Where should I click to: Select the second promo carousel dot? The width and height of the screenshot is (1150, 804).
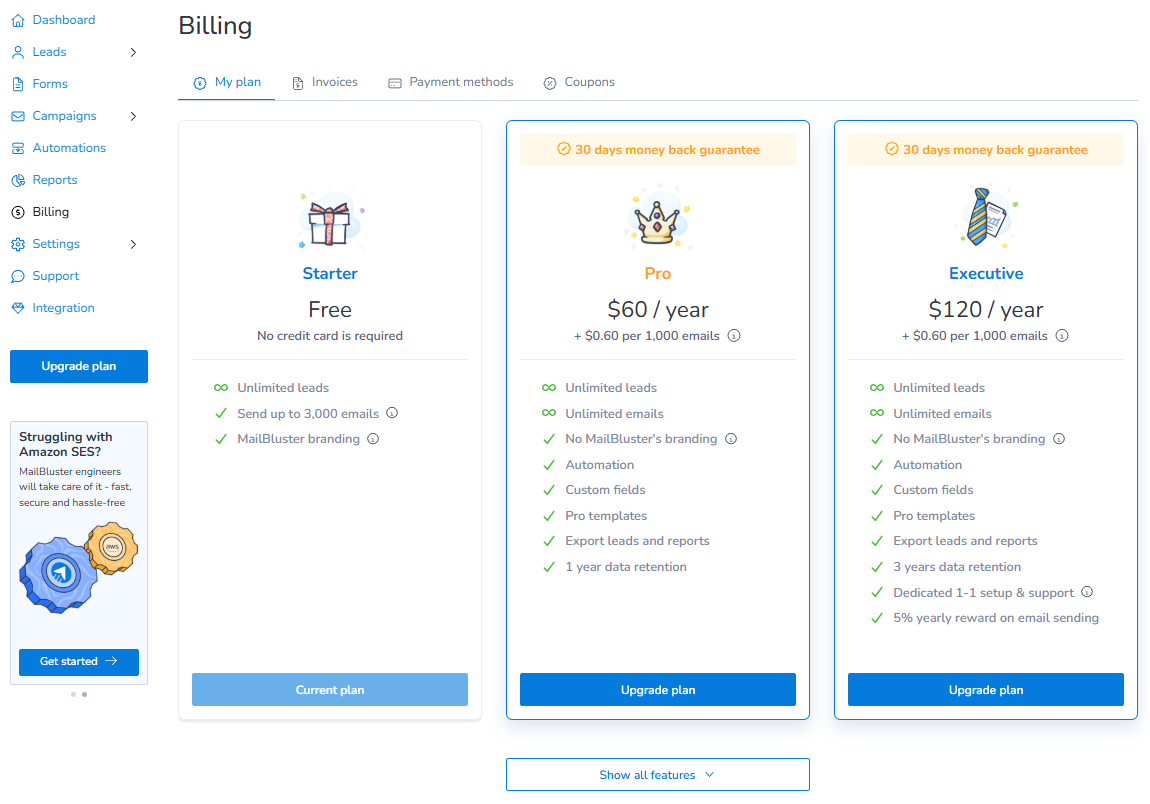(x=84, y=694)
